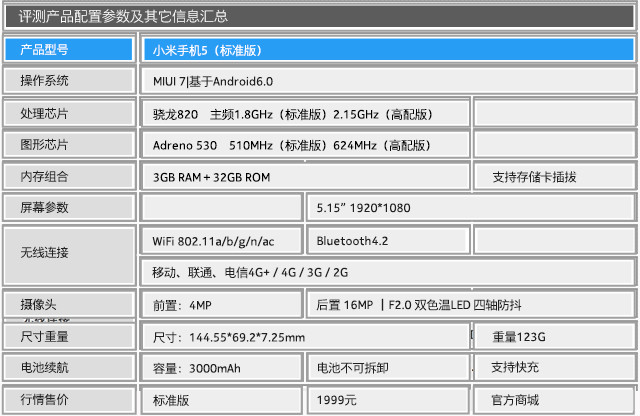Click the 操作系统 row label
Screen dimensions: 640x416
point(68,80)
